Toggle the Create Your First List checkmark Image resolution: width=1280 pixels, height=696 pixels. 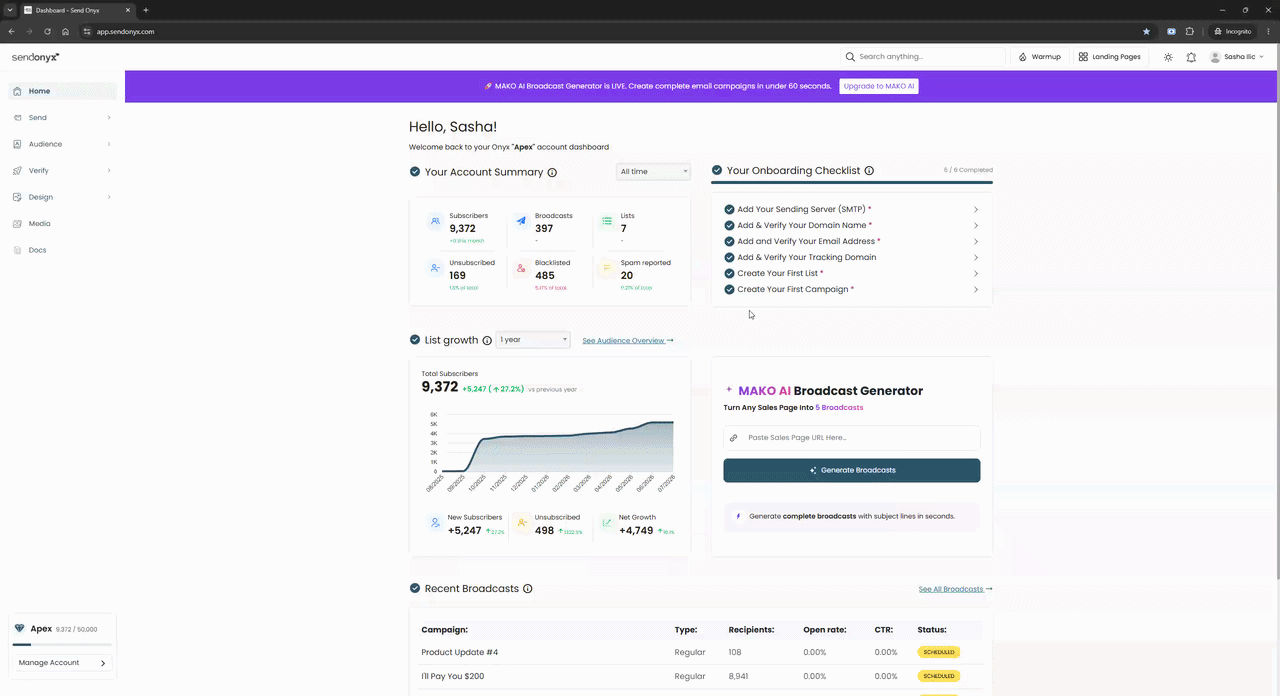pyautogui.click(x=729, y=273)
